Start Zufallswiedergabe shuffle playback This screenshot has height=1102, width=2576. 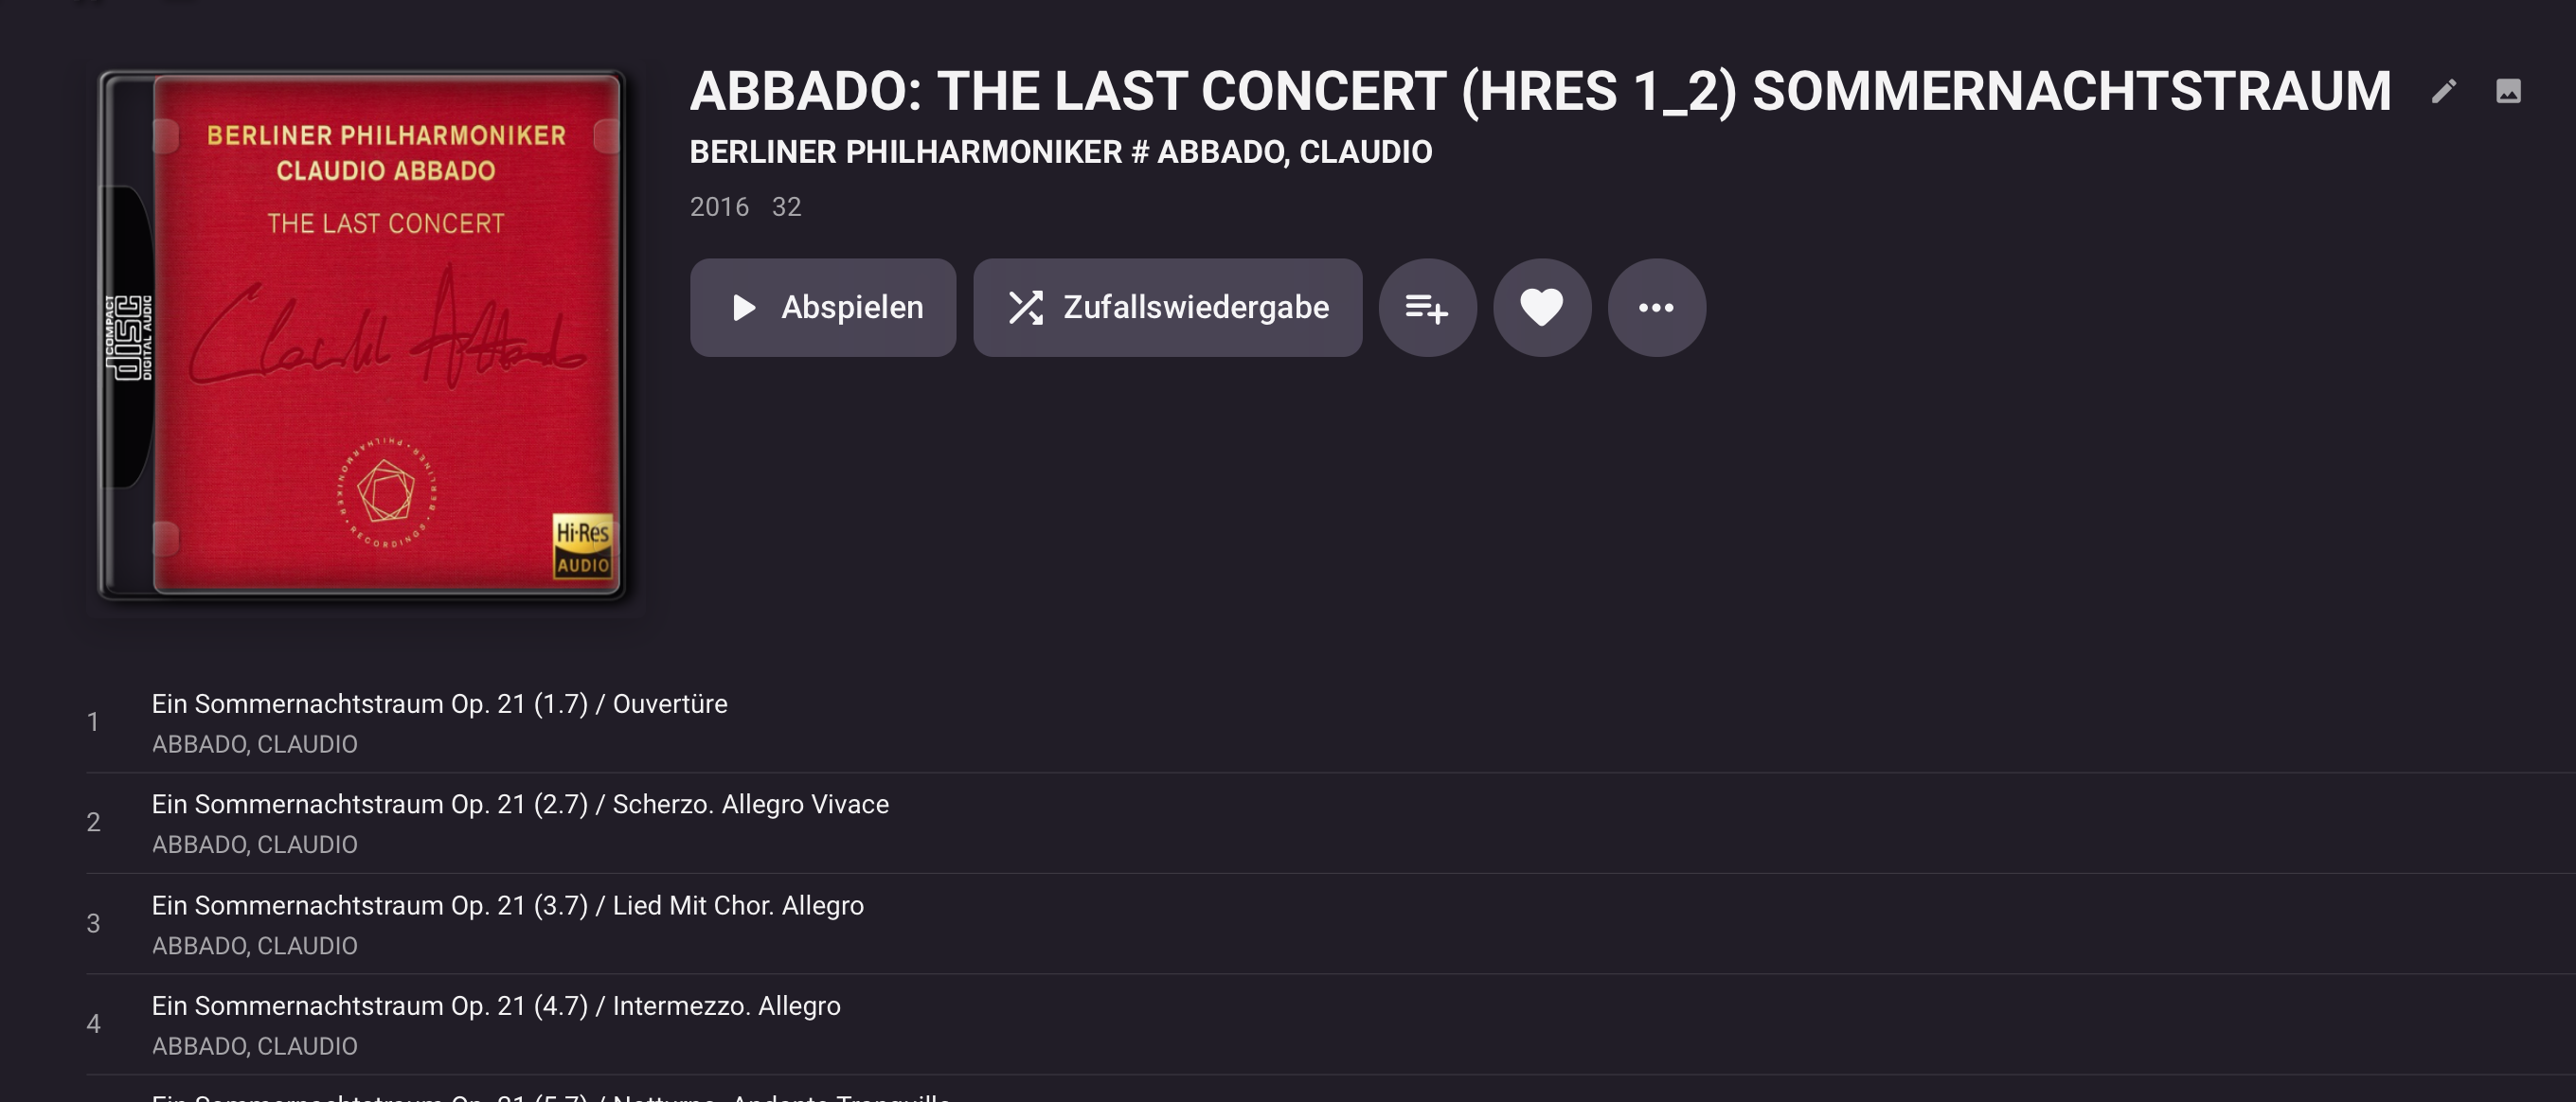coord(1167,308)
